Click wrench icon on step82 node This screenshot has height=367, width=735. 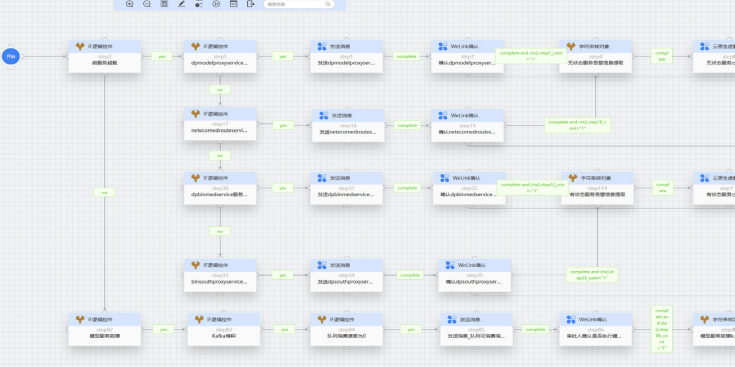pyautogui.click(x=80, y=320)
